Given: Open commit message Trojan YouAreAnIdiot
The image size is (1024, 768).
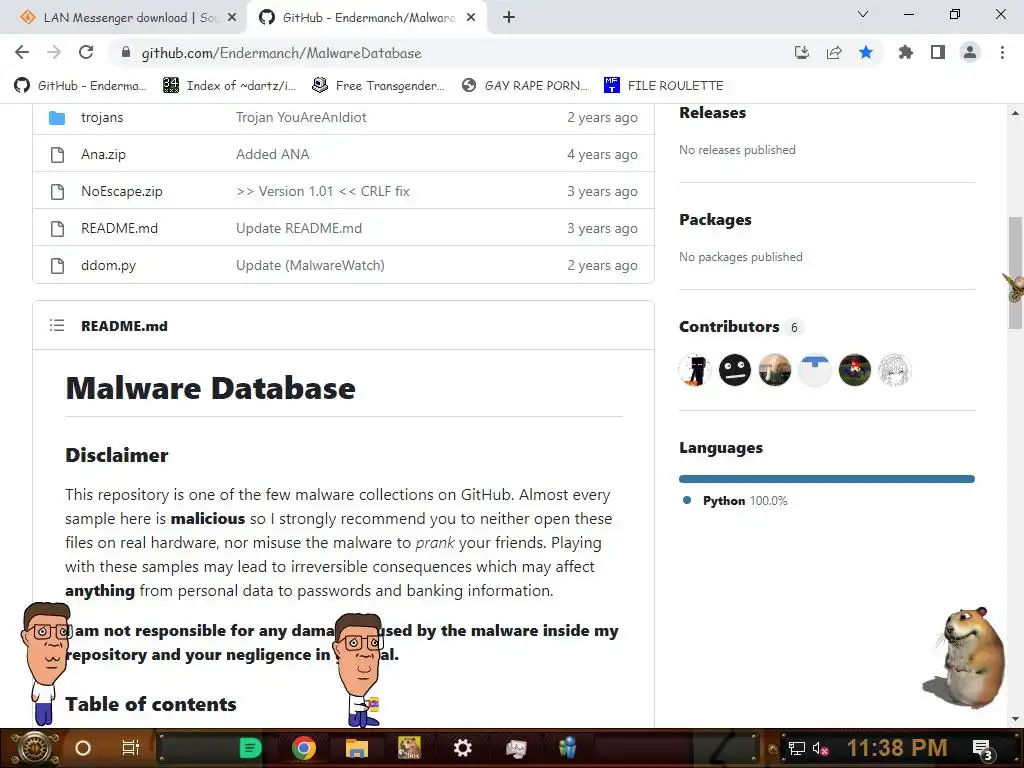Looking at the screenshot, I should pyautogui.click(x=301, y=118).
